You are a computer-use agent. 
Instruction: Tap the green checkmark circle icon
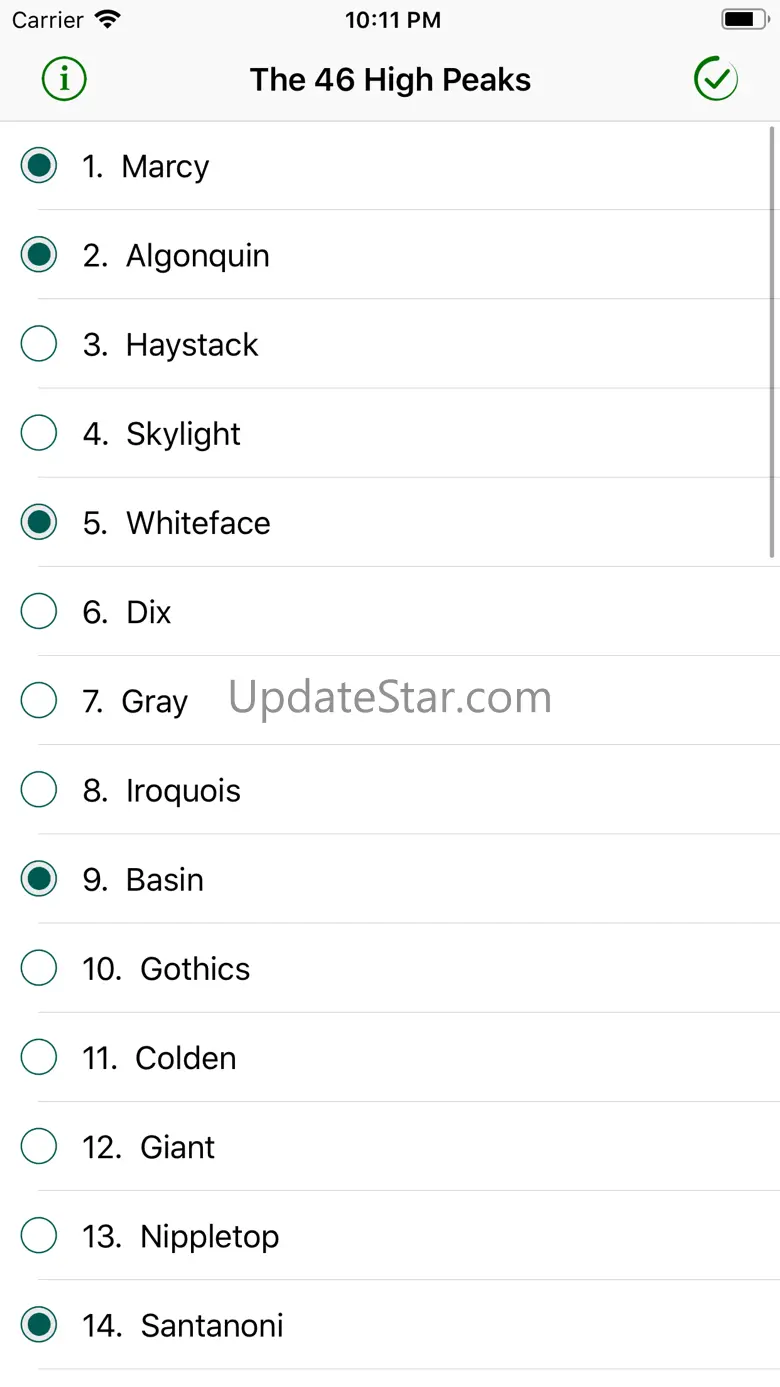click(716, 79)
